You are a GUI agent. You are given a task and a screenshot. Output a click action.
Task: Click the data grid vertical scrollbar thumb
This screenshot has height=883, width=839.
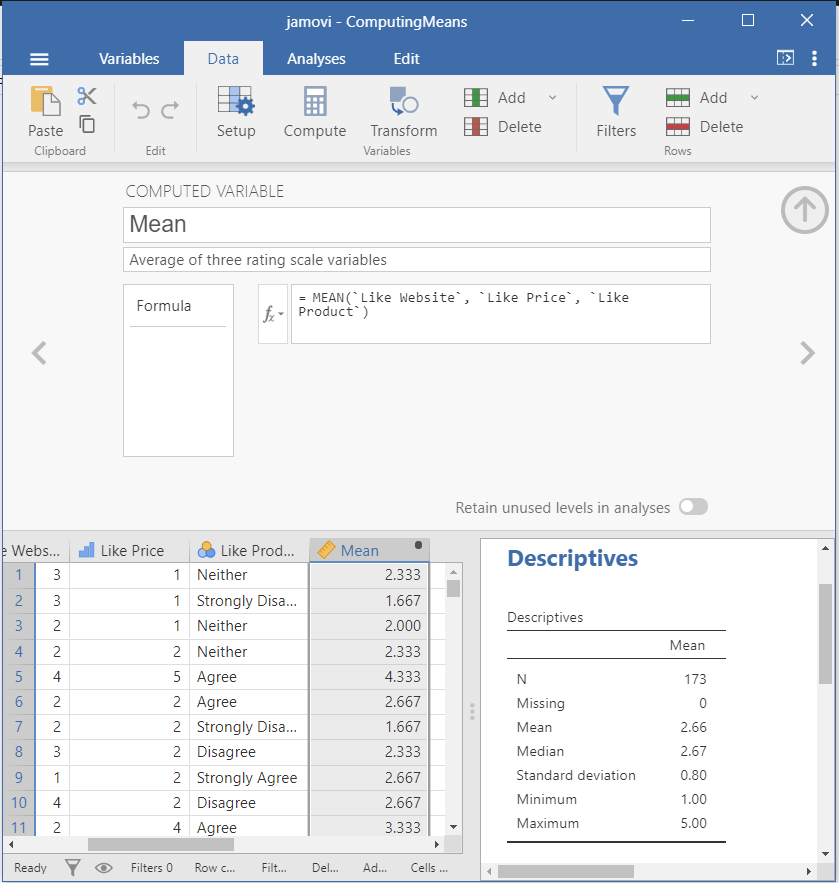453,588
